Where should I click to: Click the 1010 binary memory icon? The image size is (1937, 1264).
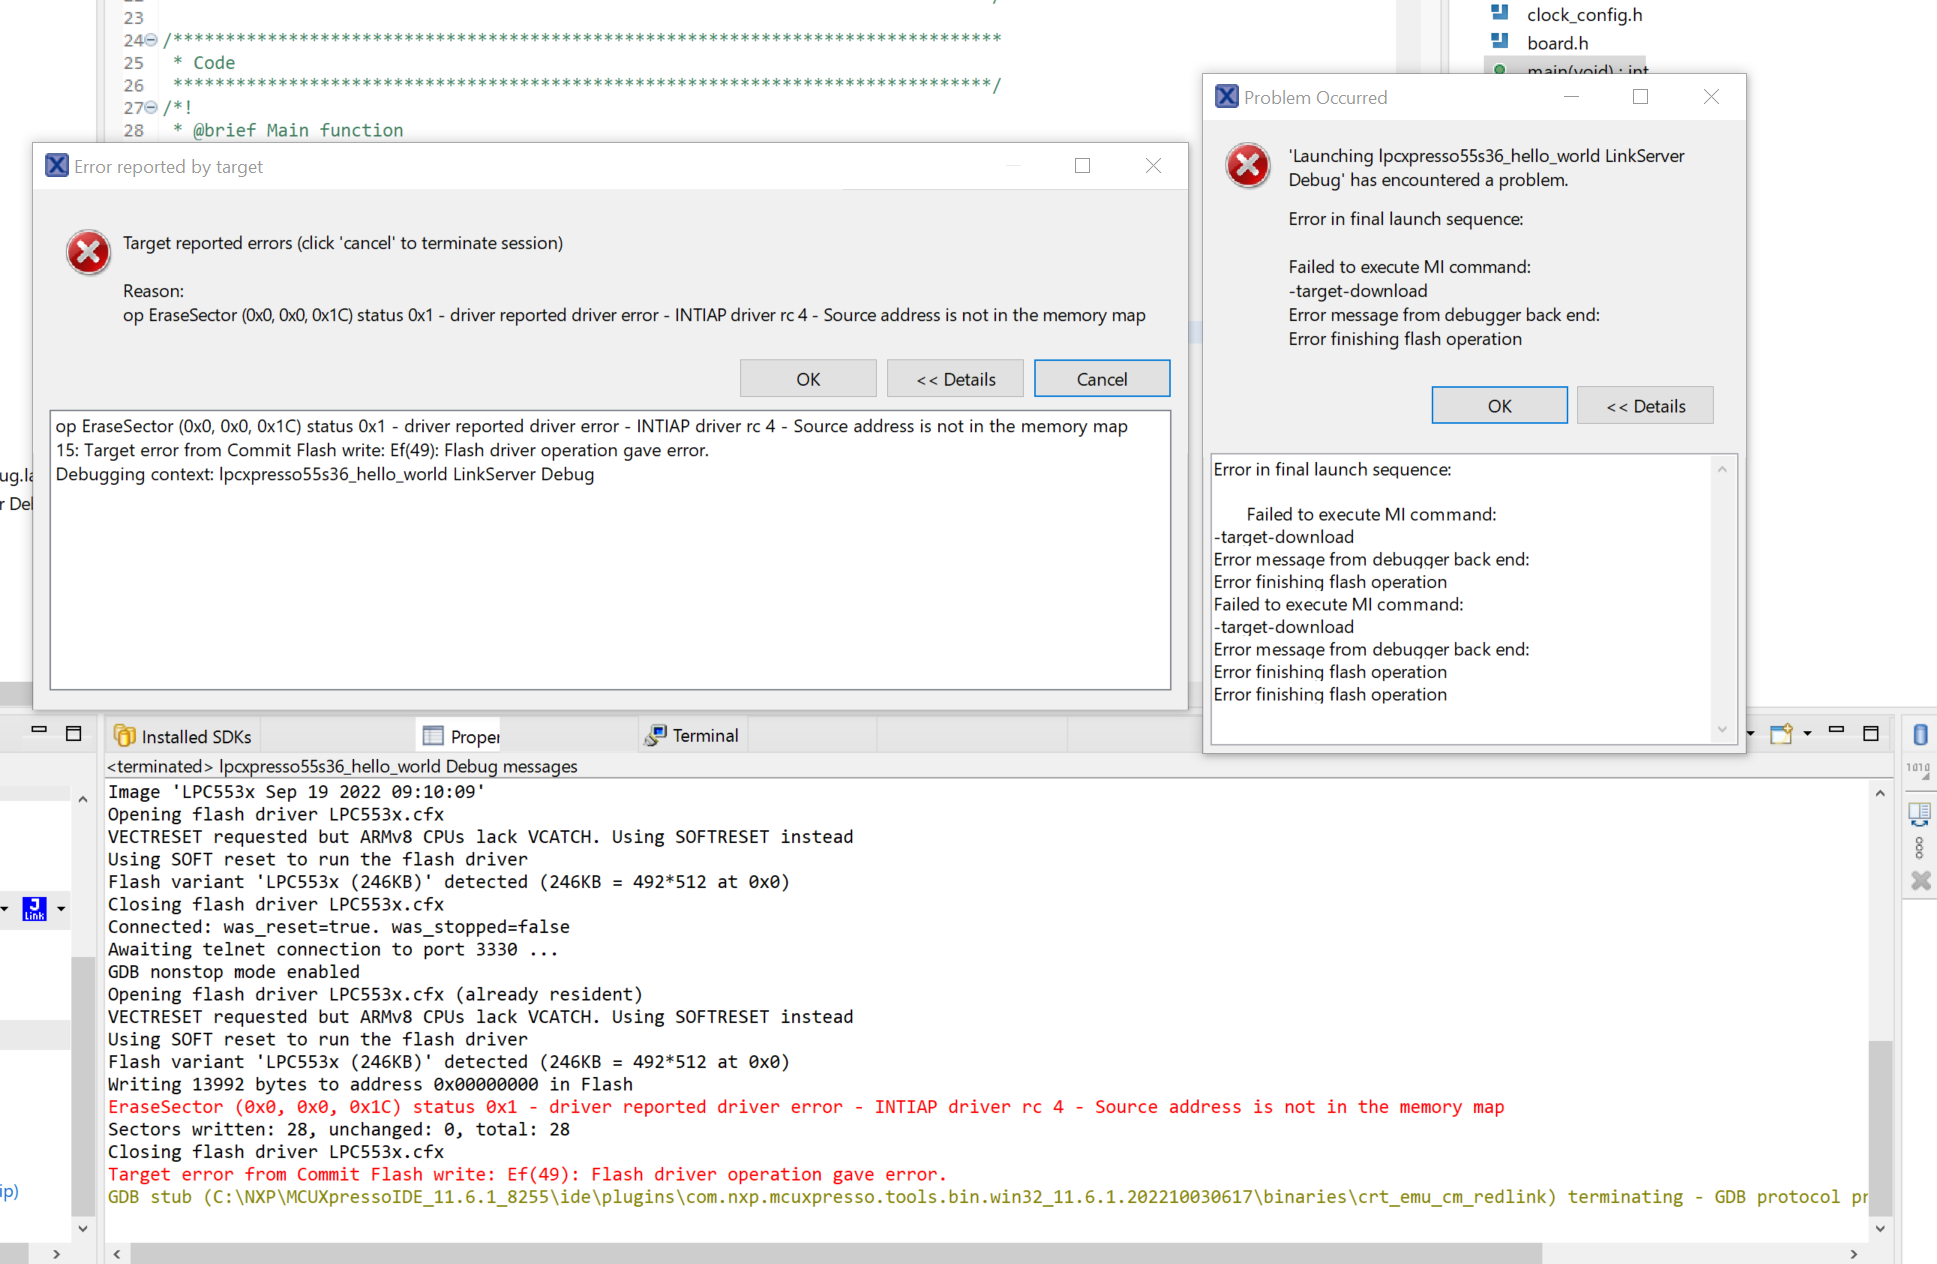point(1918,770)
